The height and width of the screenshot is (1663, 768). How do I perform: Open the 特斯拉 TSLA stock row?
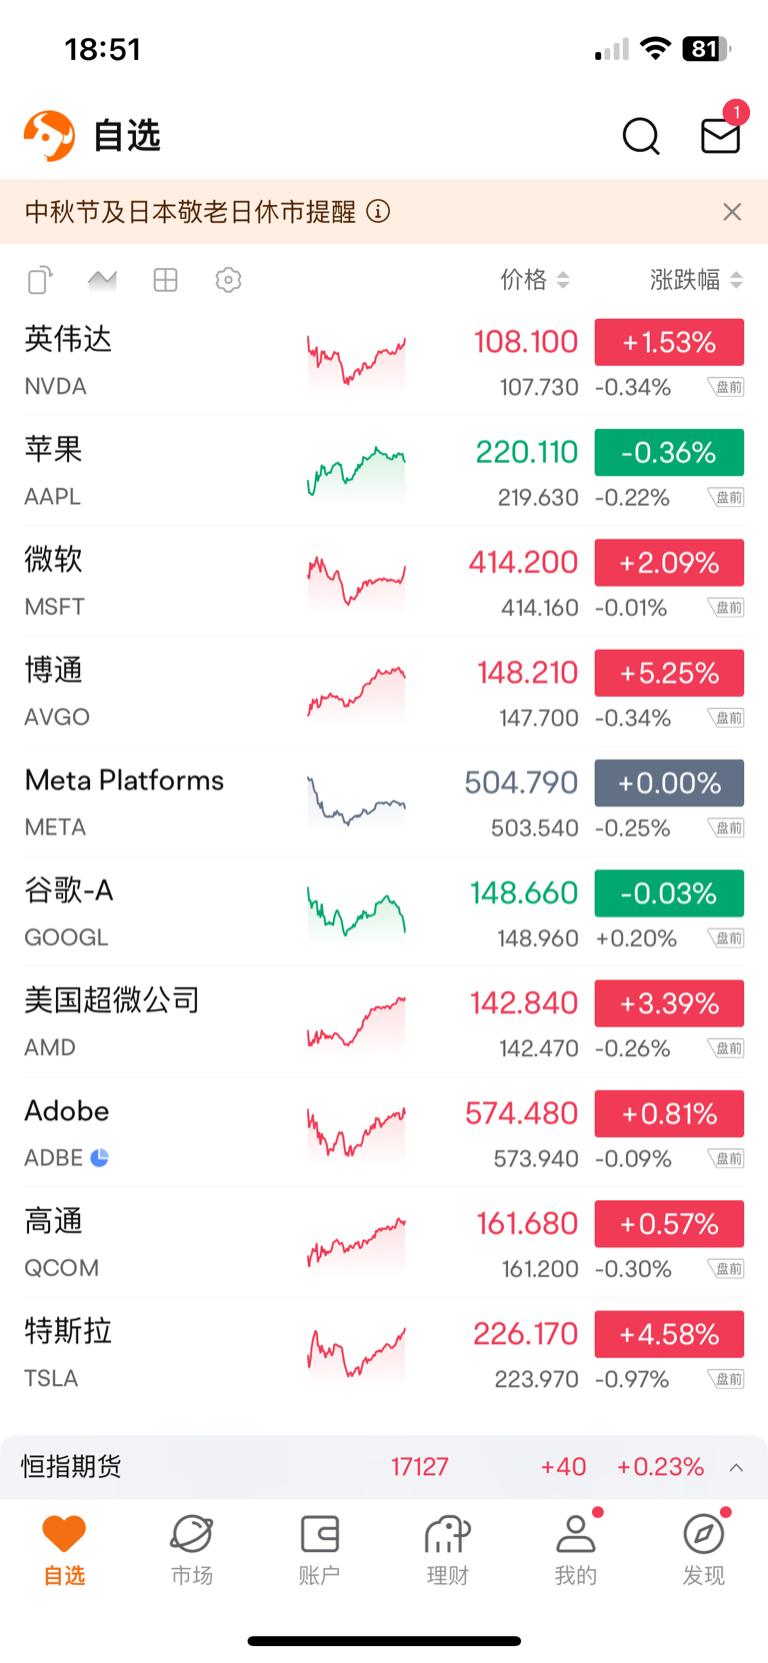[384, 1353]
